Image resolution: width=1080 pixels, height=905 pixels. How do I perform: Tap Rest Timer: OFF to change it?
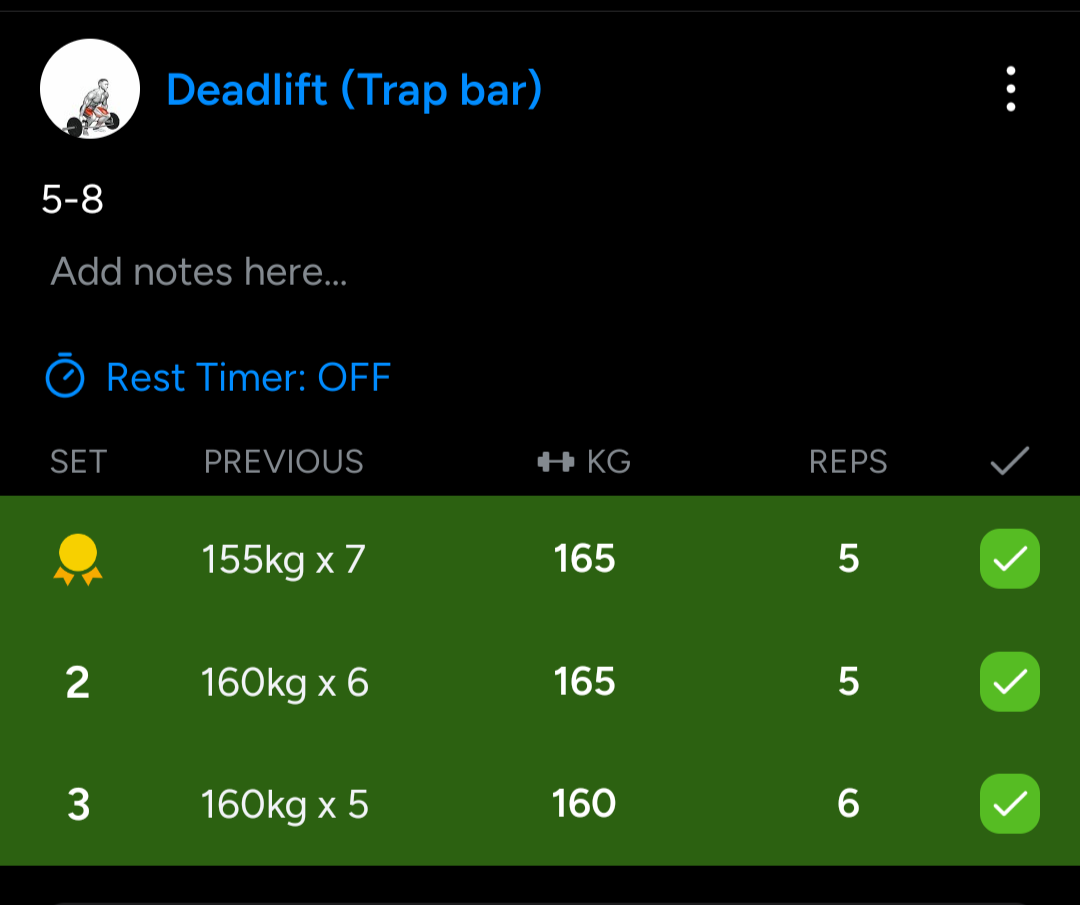point(248,377)
